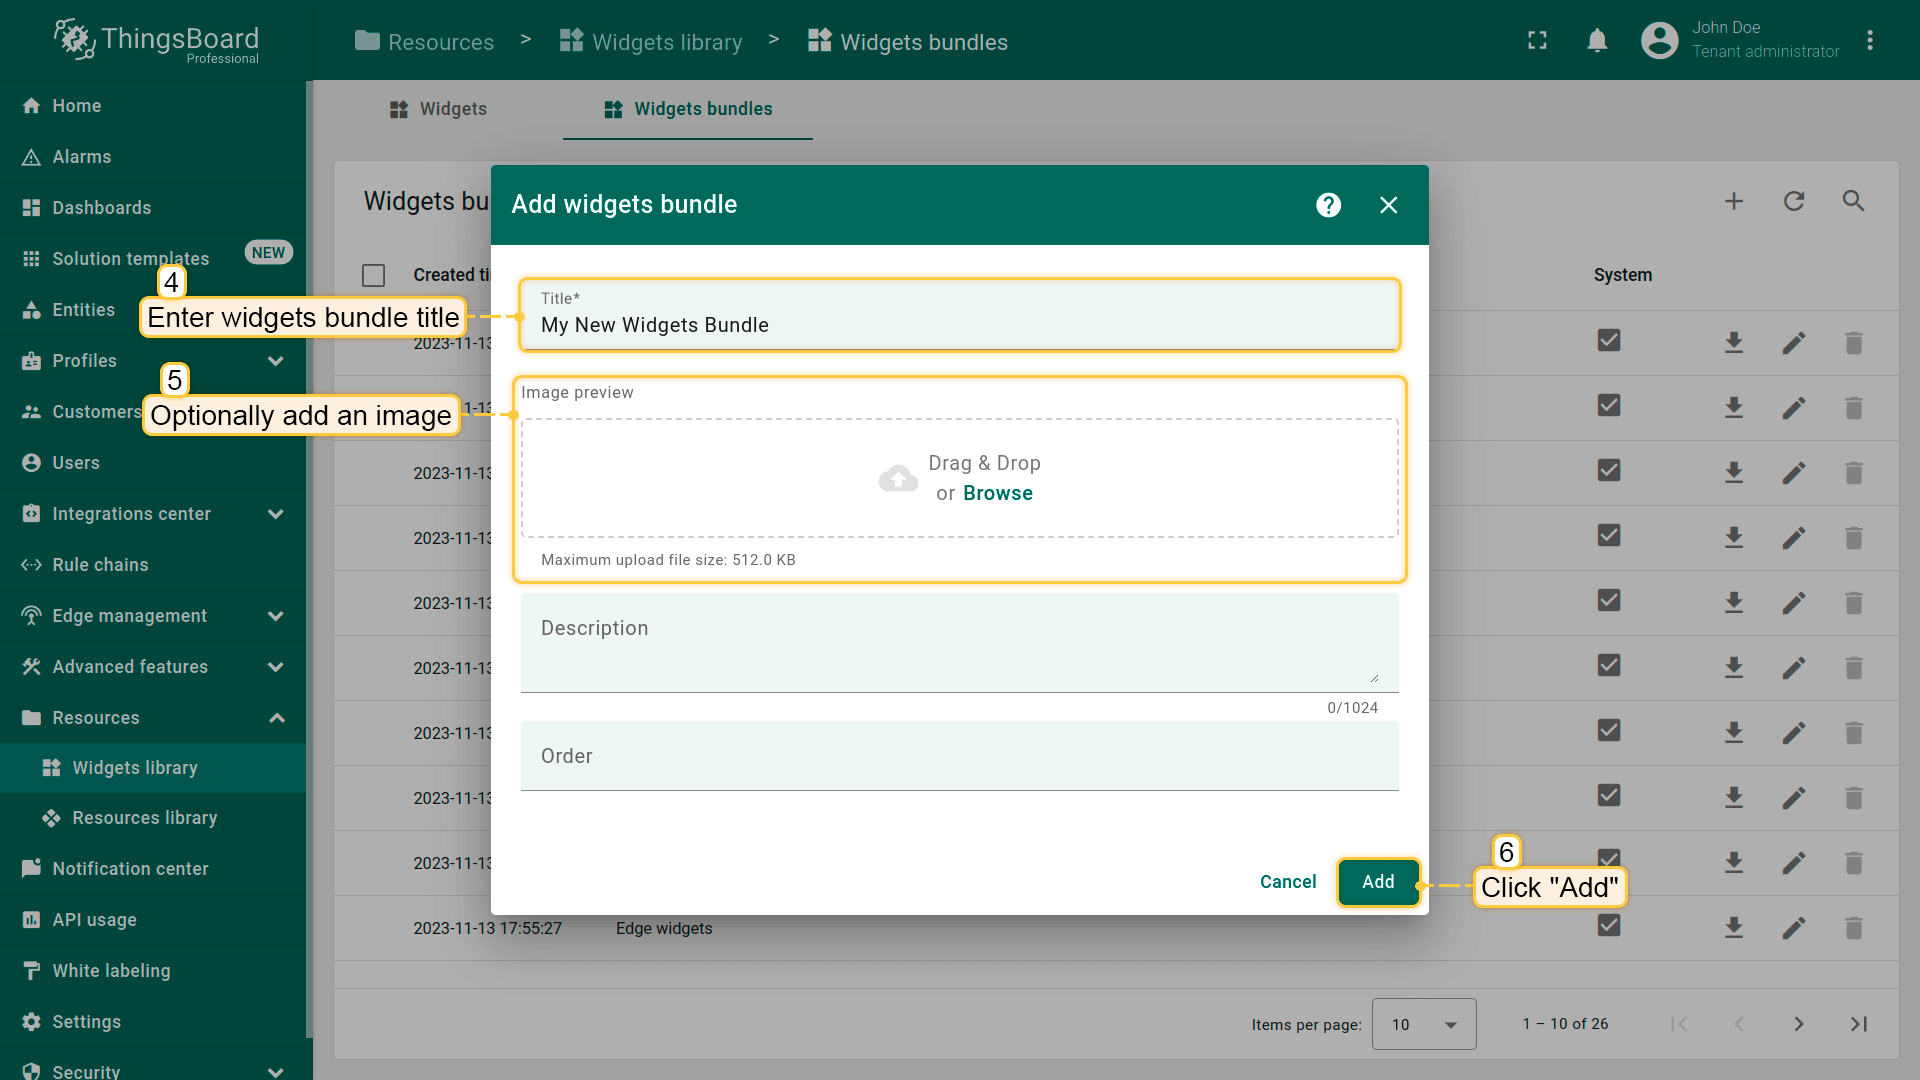Image resolution: width=1920 pixels, height=1080 pixels.
Task: Toggle fullscreen mode icon
Action: click(x=1537, y=41)
